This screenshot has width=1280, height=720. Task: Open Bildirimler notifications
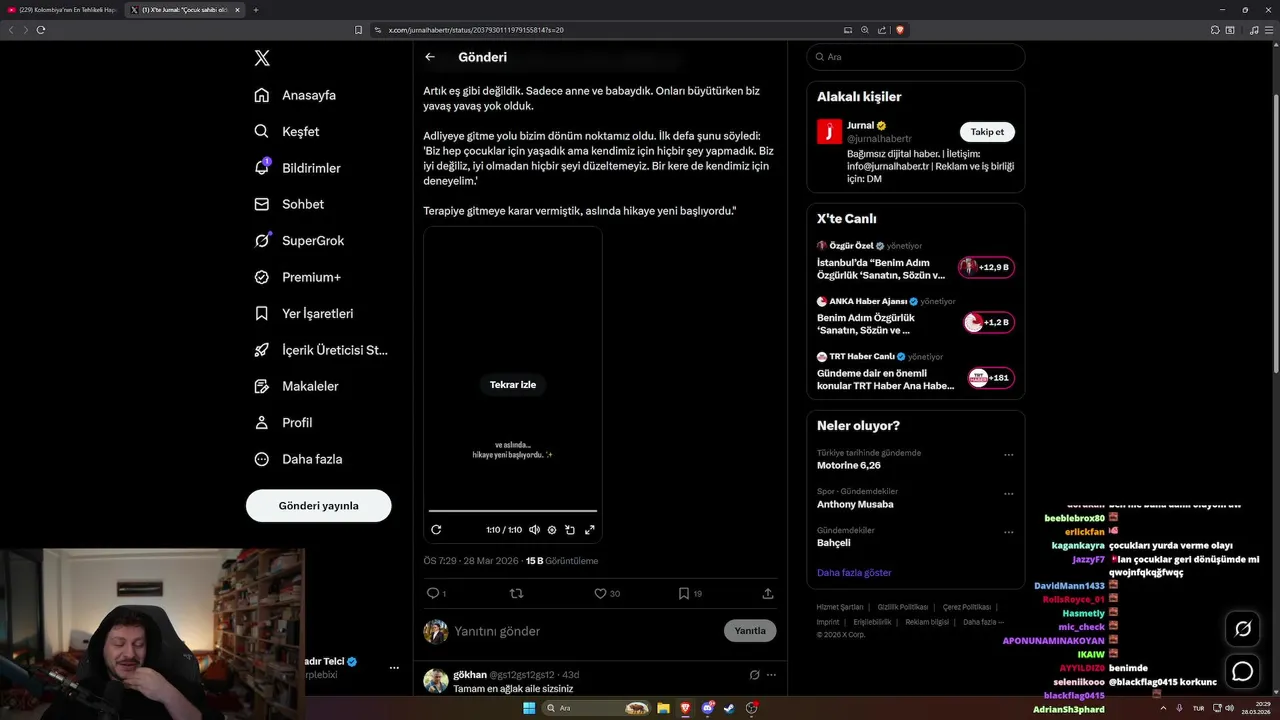tap(297, 168)
